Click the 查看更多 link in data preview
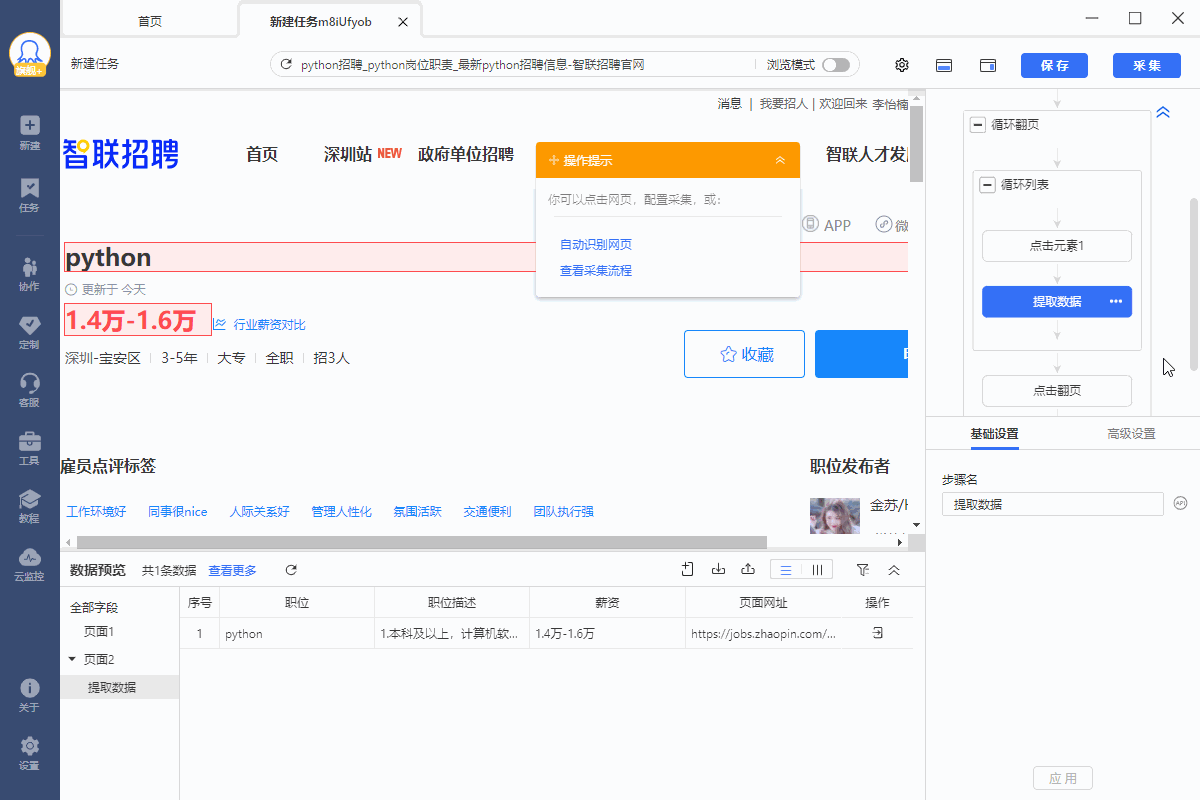Viewport: 1200px width, 800px height. [x=232, y=570]
